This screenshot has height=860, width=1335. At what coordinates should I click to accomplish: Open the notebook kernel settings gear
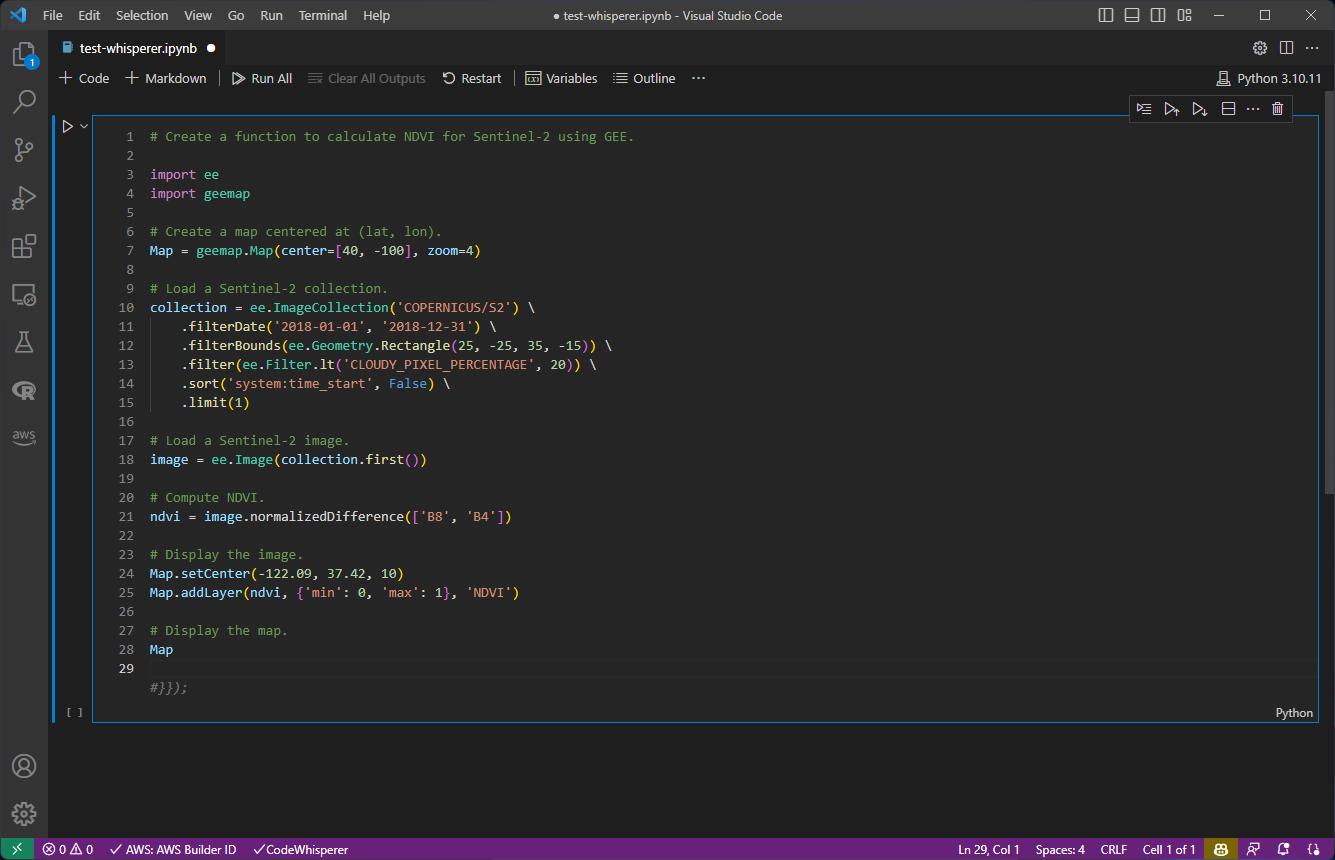tap(1259, 46)
